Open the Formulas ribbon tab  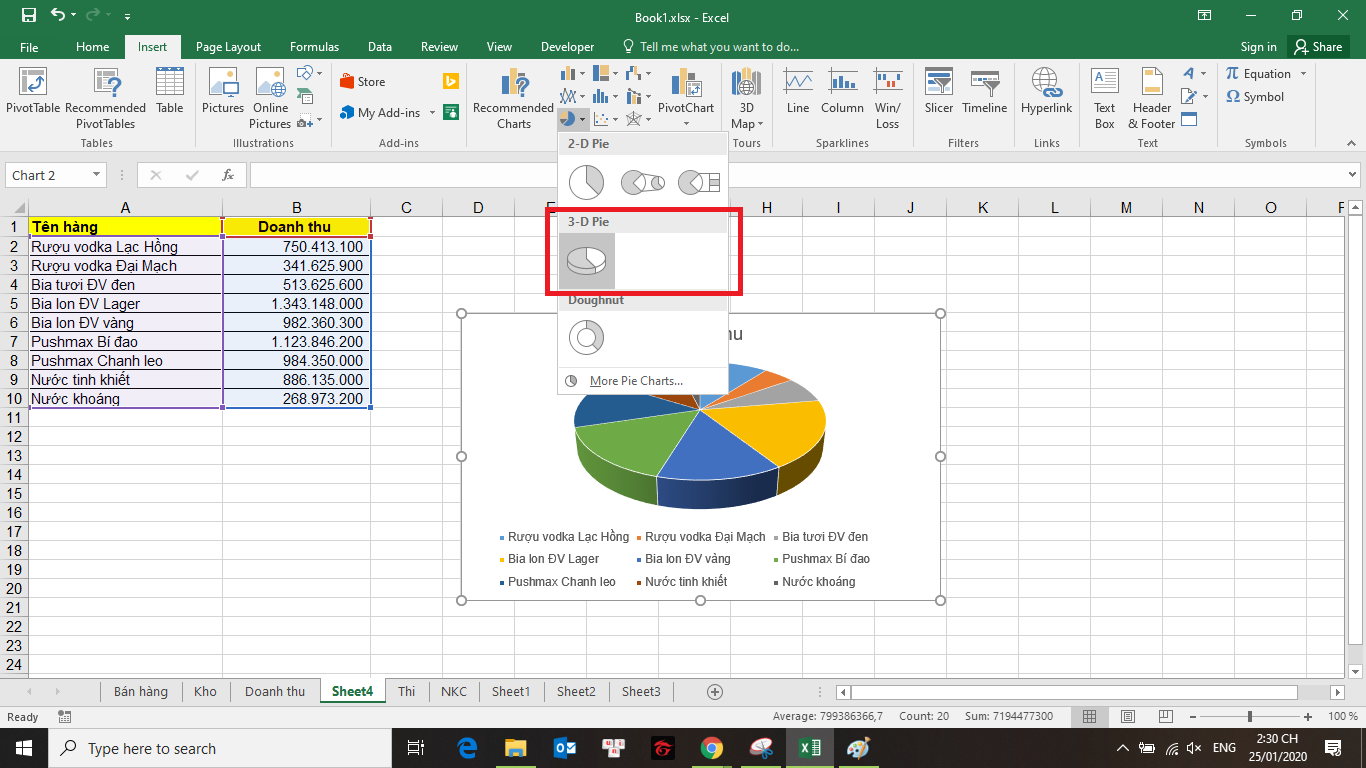tap(314, 47)
